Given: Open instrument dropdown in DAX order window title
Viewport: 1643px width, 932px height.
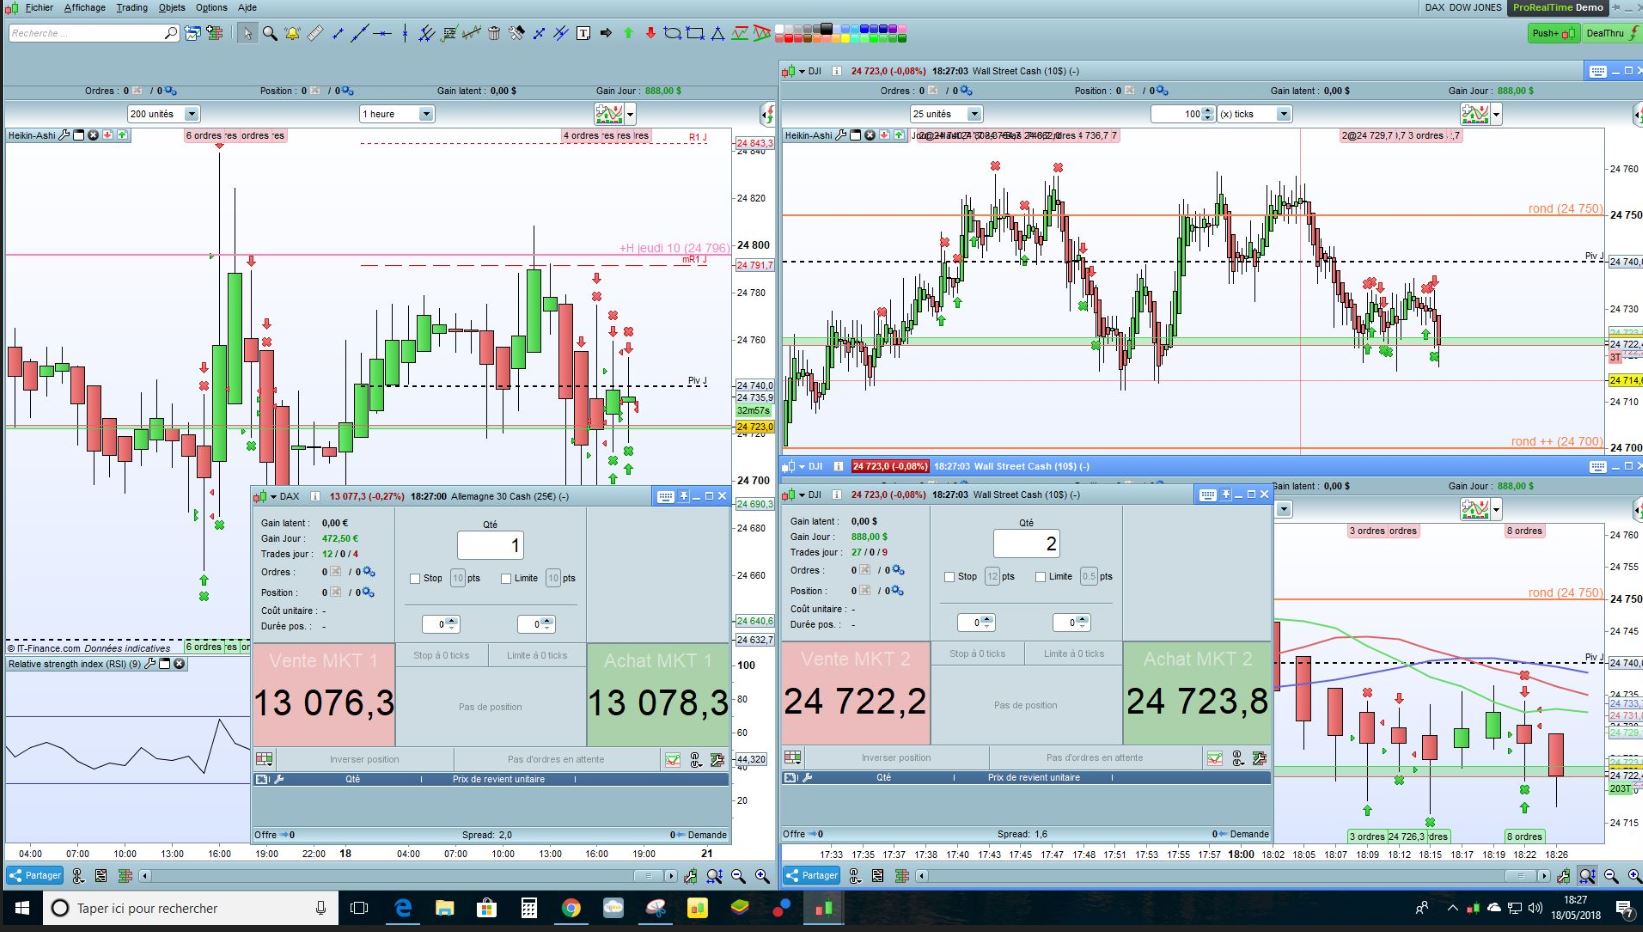Looking at the screenshot, I should tap(274, 496).
